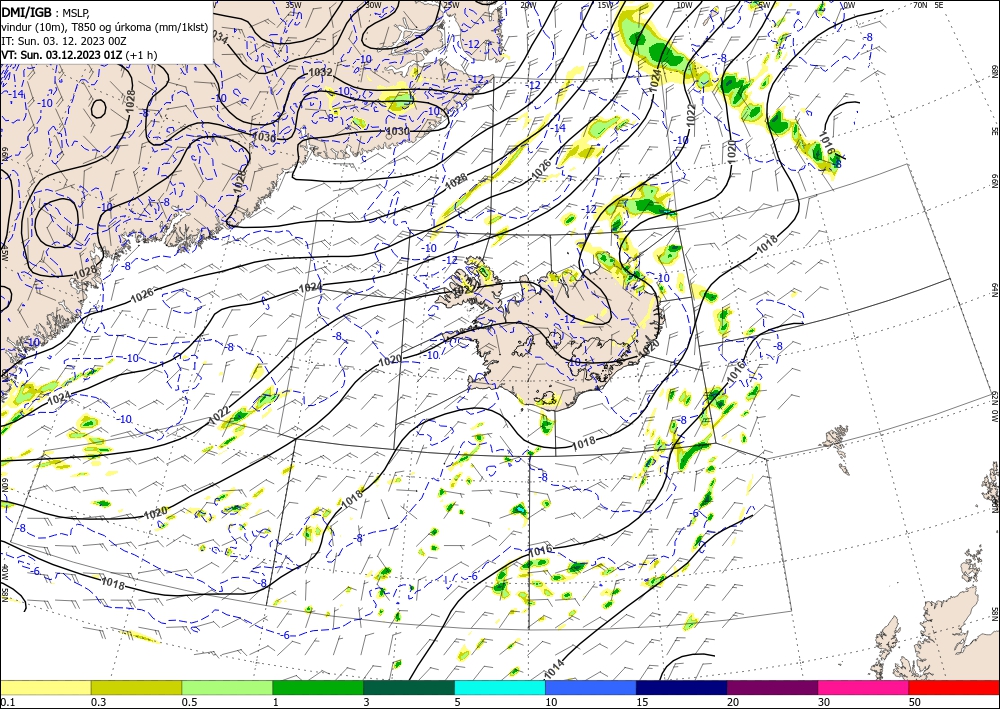
Task: Click the red 50+ mm legend swatch
Action: (x=954, y=687)
